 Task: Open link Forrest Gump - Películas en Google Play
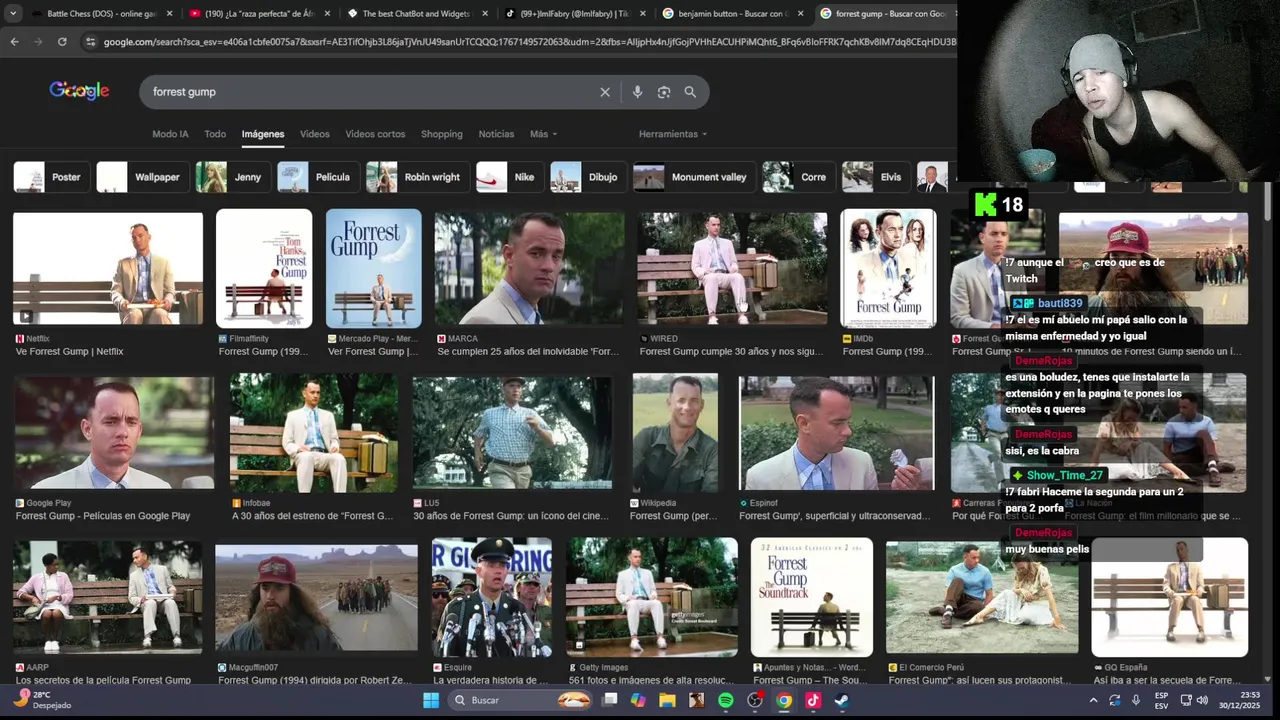(103, 516)
